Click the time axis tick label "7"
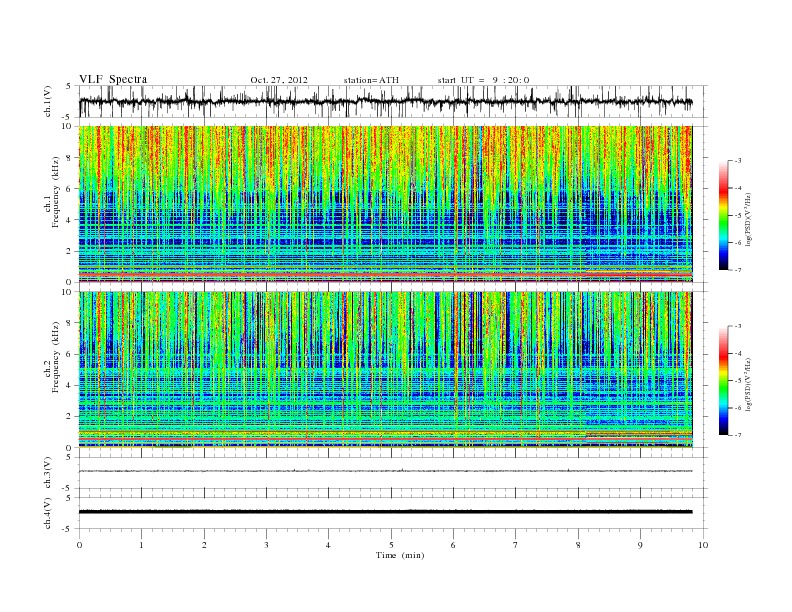The image size is (792, 612). point(516,545)
